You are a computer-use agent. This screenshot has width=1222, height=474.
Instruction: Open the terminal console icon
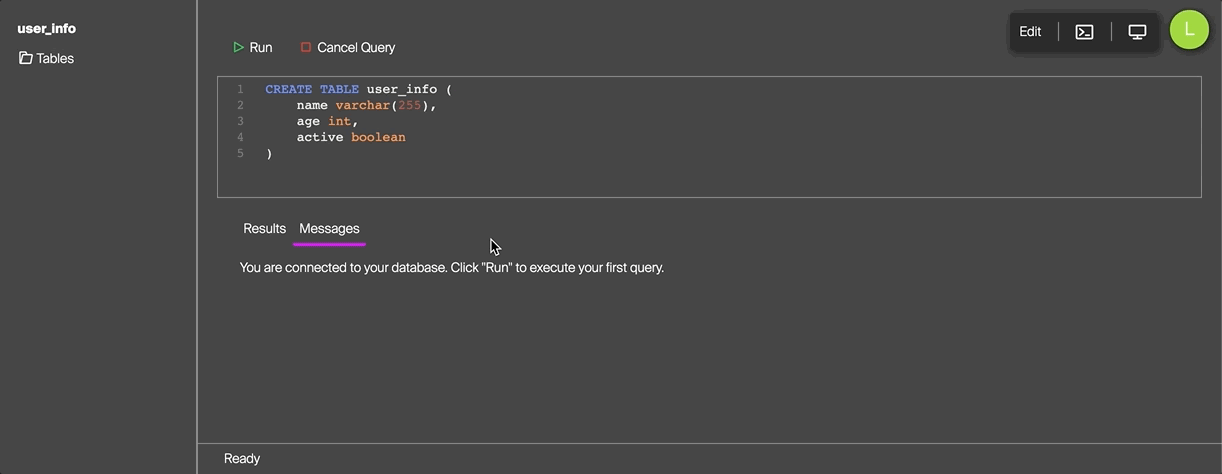pyautogui.click(x=1084, y=32)
